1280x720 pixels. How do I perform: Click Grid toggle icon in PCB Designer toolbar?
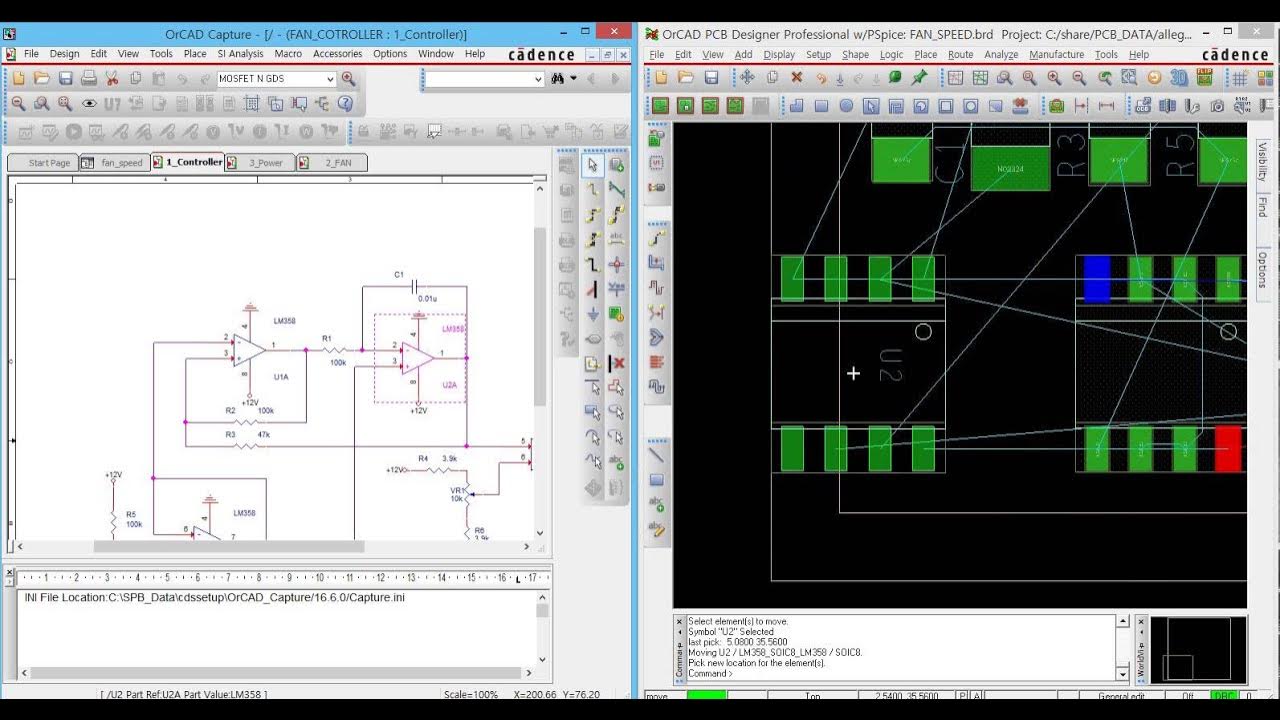coord(1239,78)
